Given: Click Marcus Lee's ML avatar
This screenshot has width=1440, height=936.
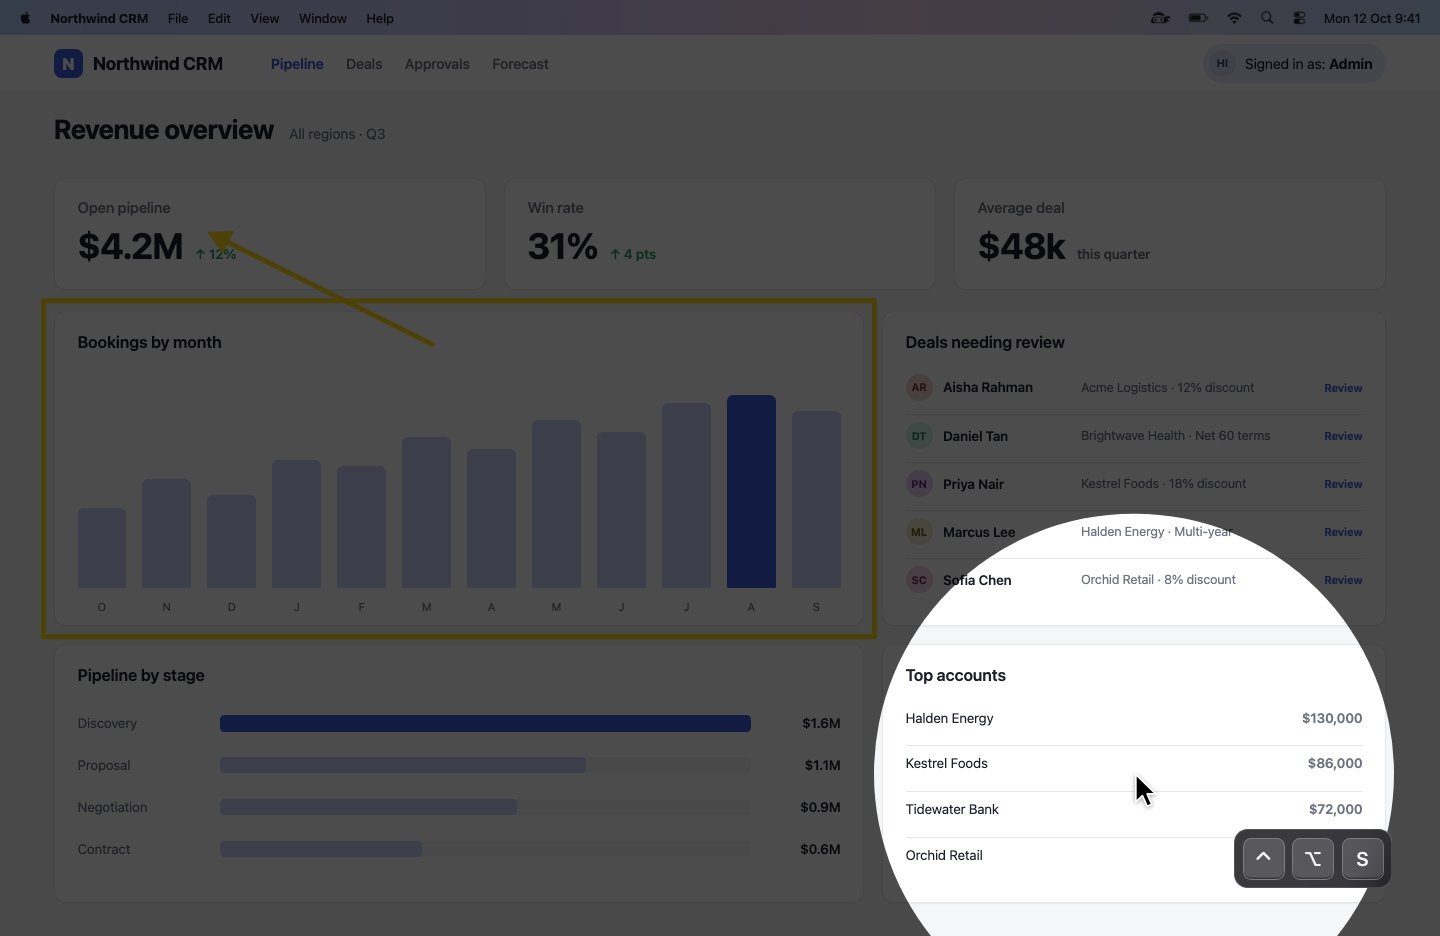Looking at the screenshot, I should tap(919, 532).
